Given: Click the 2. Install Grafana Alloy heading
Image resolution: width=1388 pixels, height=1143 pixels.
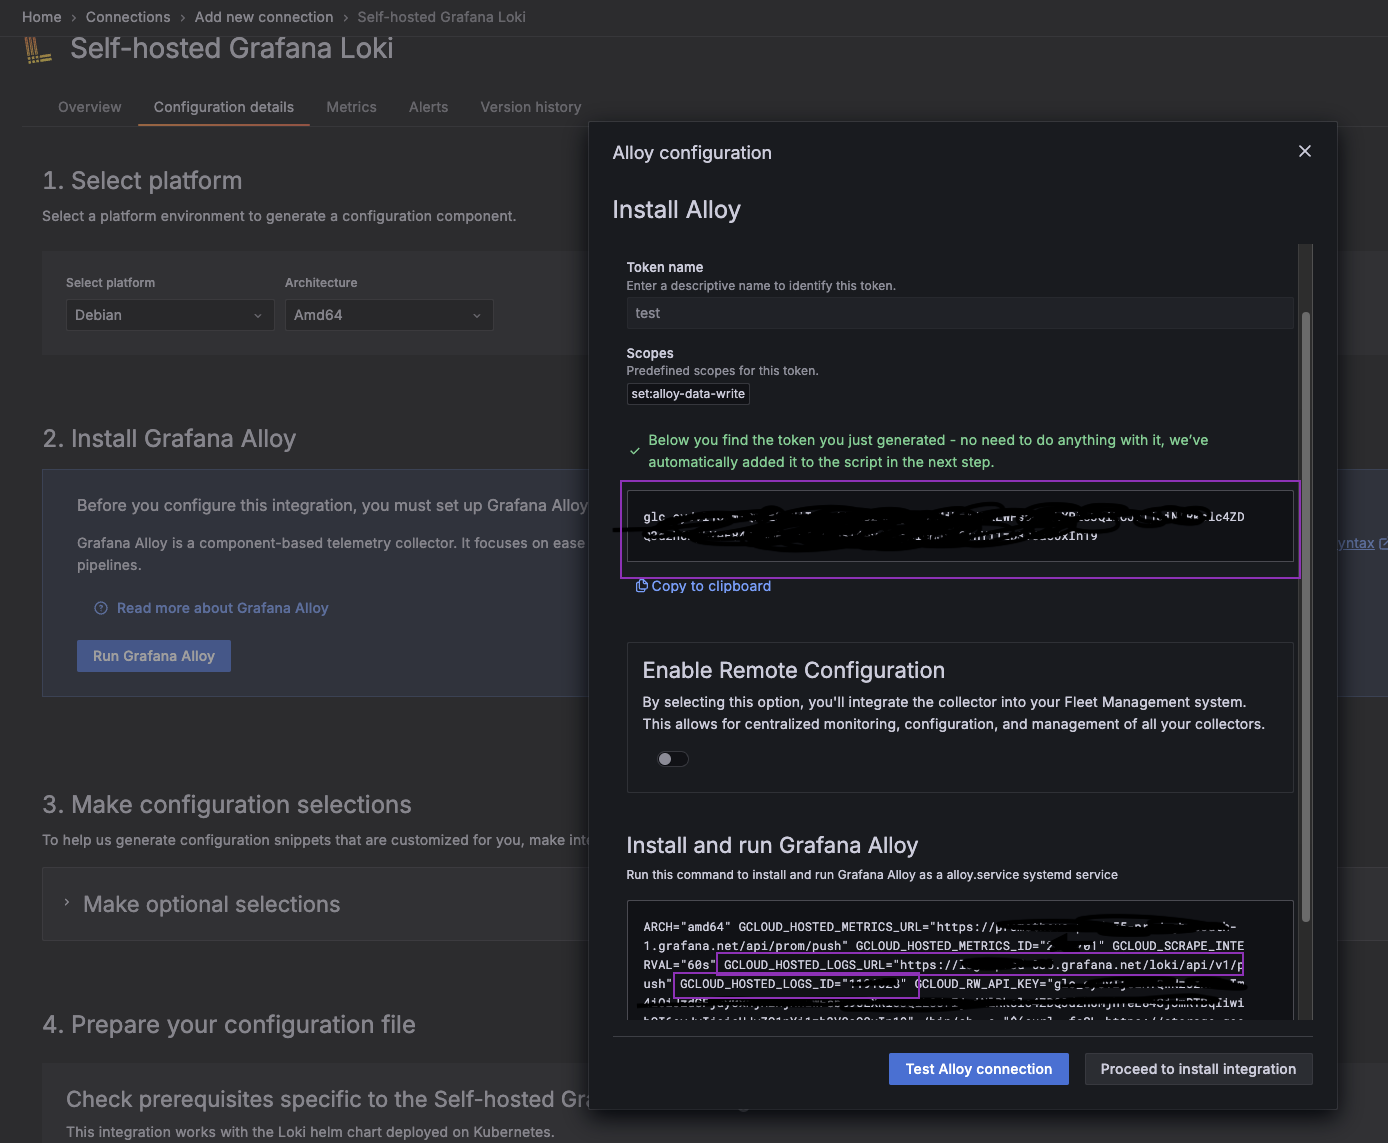Looking at the screenshot, I should [x=170, y=439].
